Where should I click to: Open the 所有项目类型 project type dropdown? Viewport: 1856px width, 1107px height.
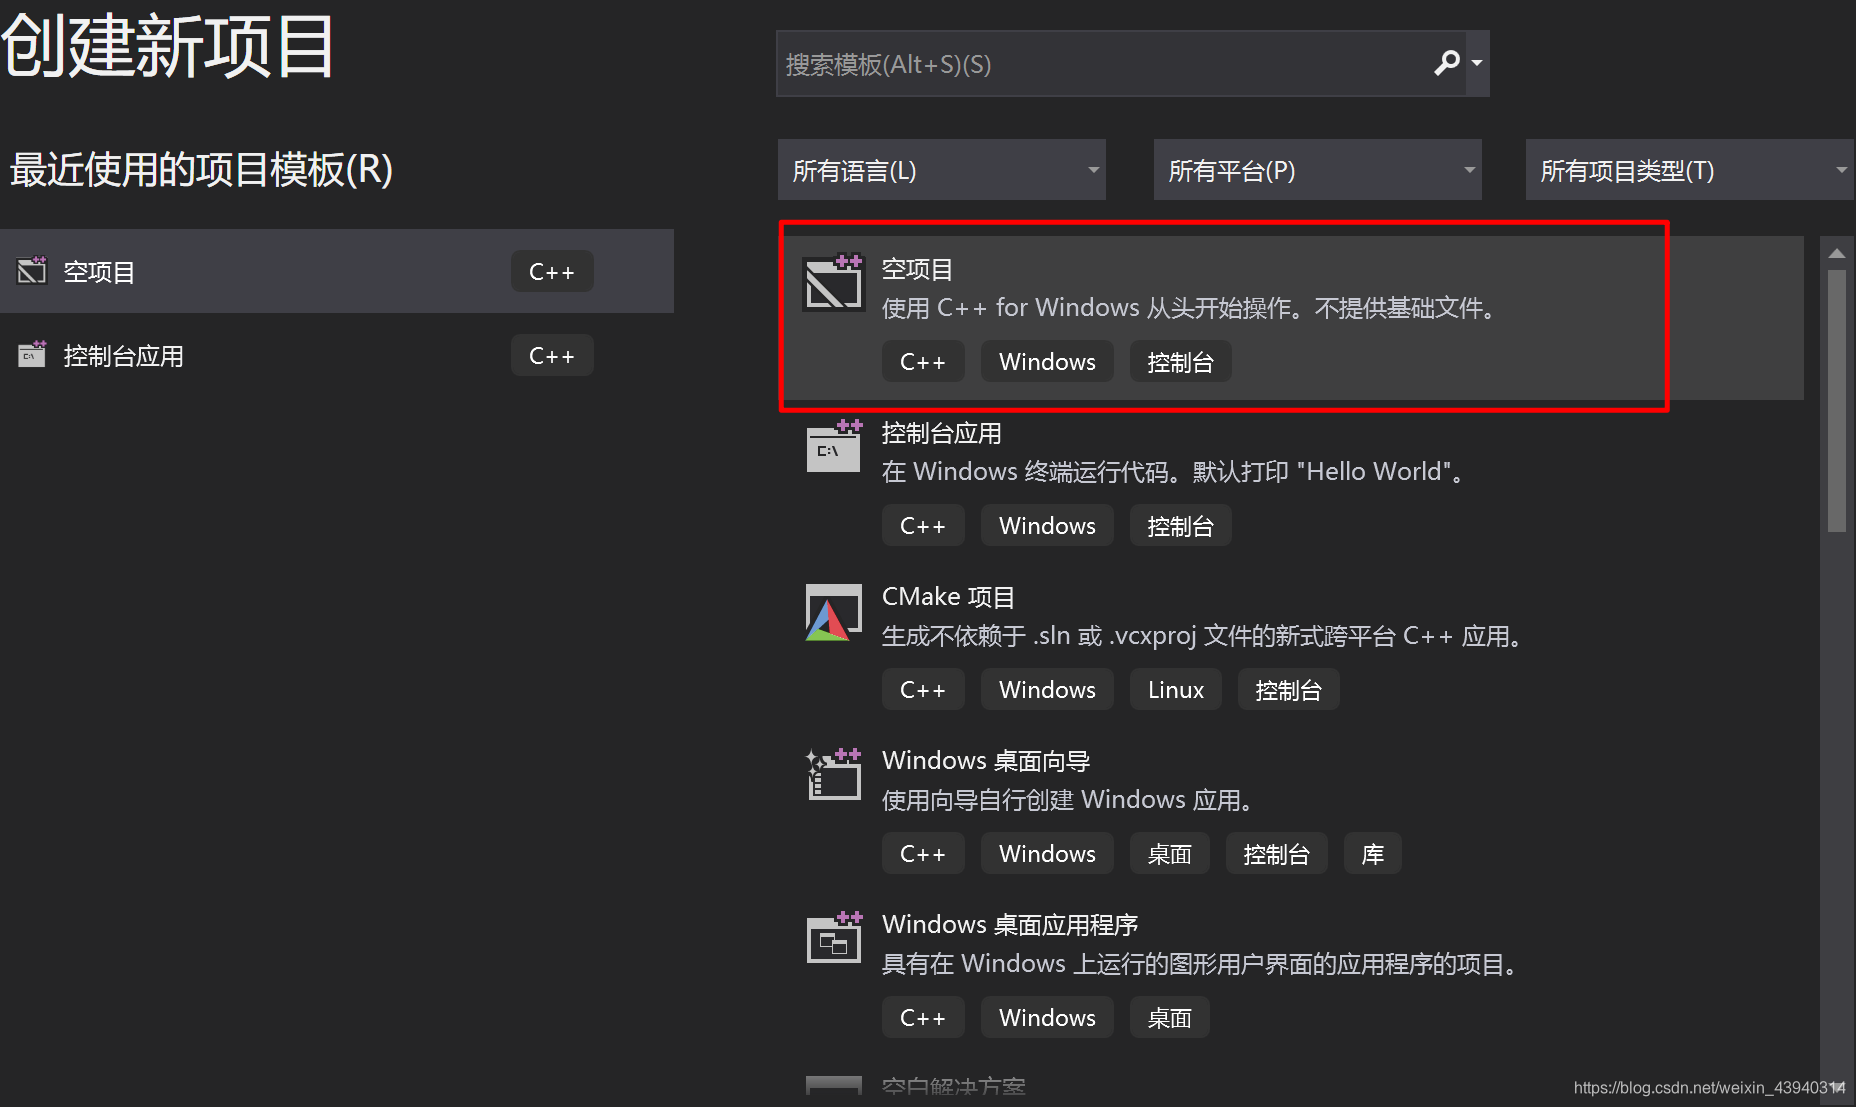pyautogui.click(x=1690, y=170)
